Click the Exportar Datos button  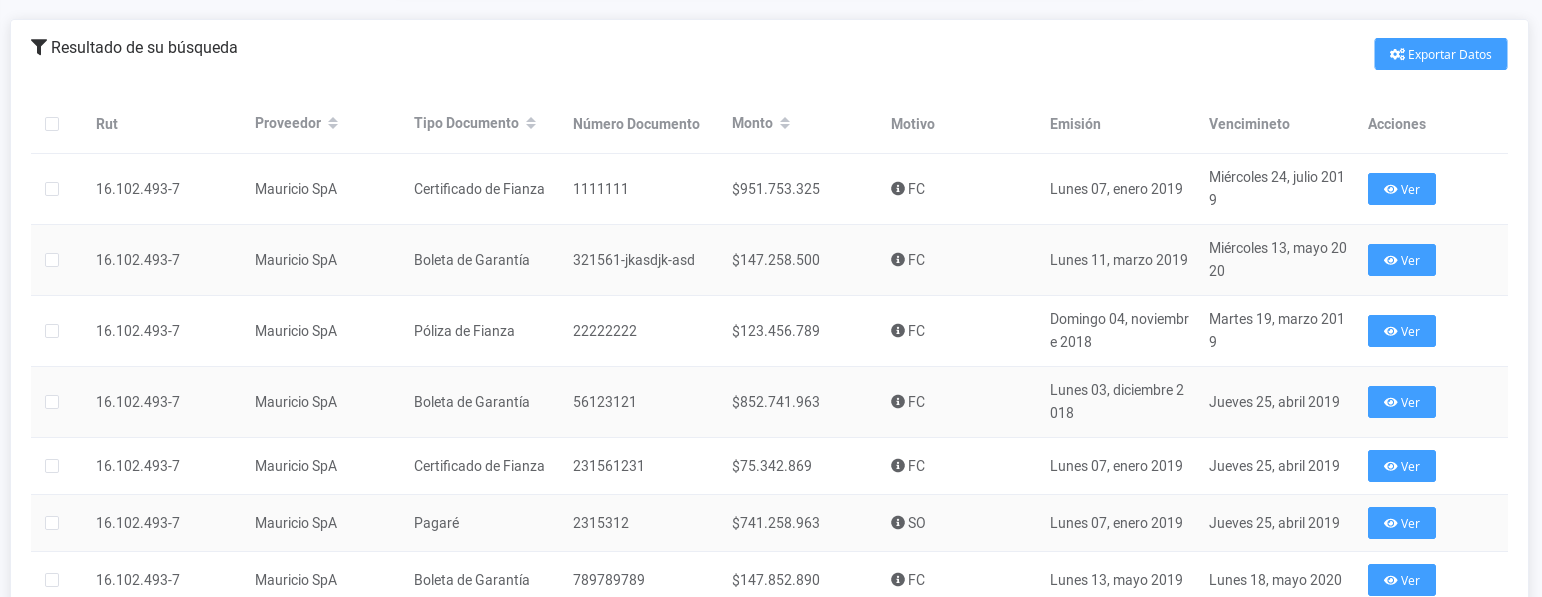click(1440, 54)
